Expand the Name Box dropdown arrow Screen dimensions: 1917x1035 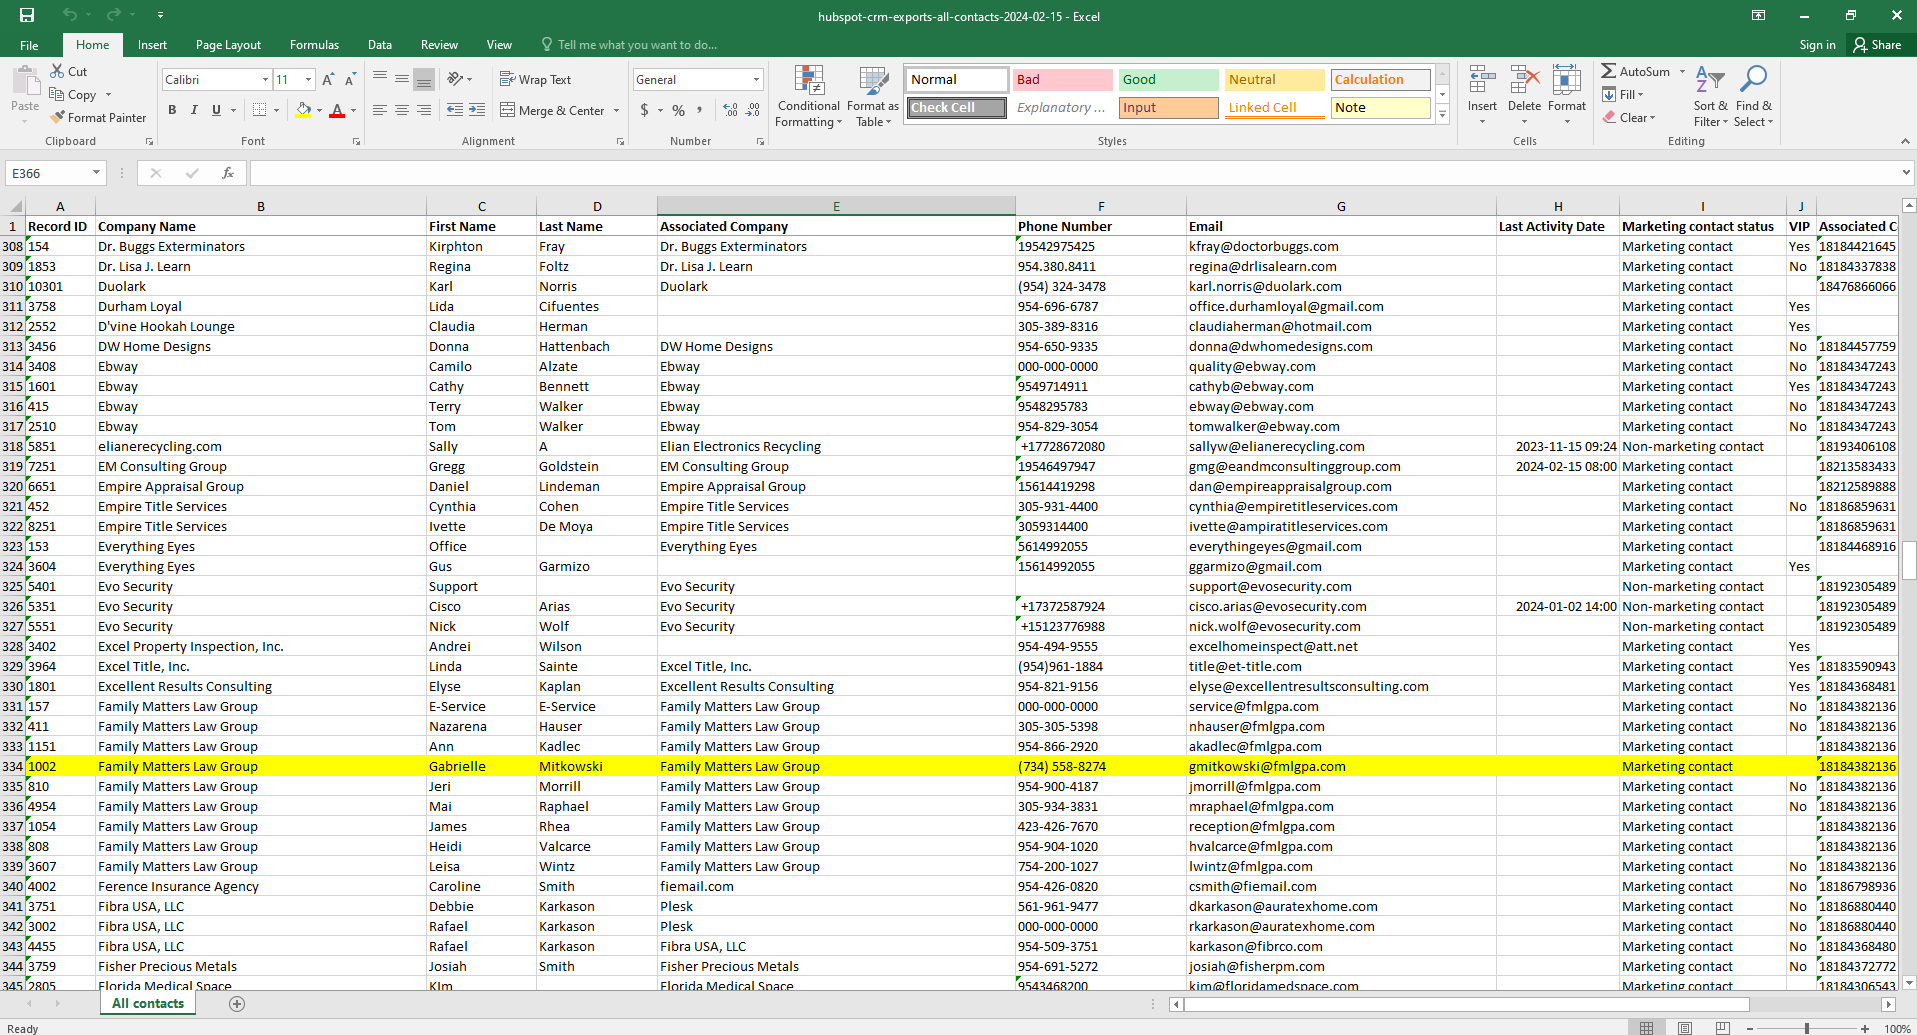tap(96, 173)
